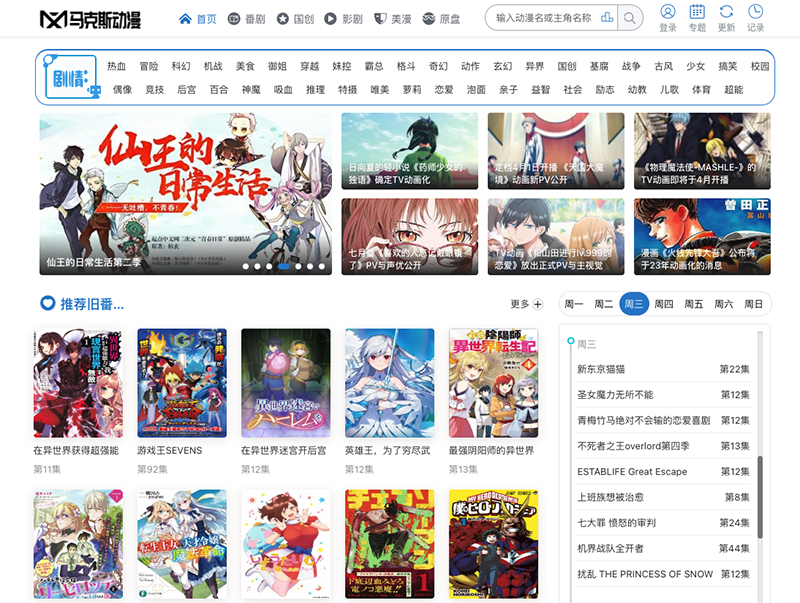Open the 科幻 genre link
The width and height of the screenshot is (800, 603).
(x=181, y=66)
